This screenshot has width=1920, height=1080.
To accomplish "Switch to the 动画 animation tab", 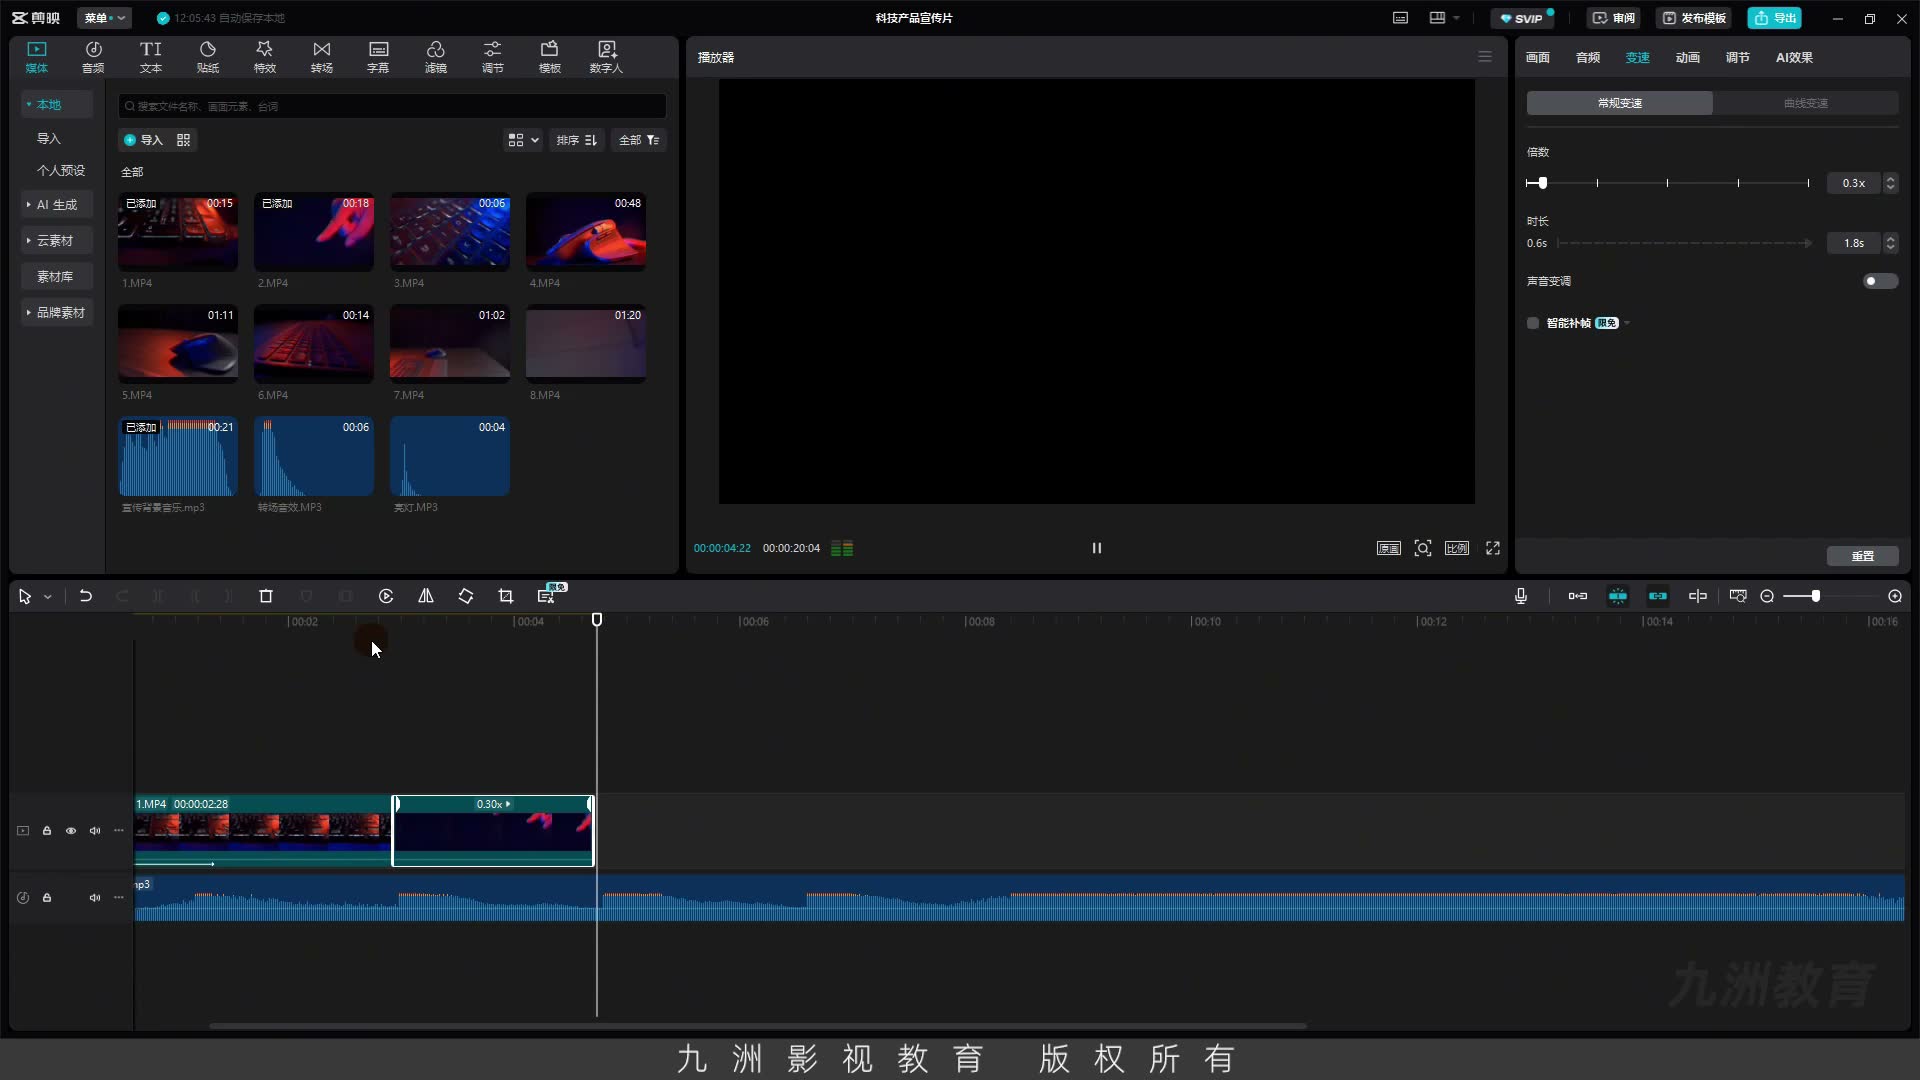I will (x=1688, y=58).
